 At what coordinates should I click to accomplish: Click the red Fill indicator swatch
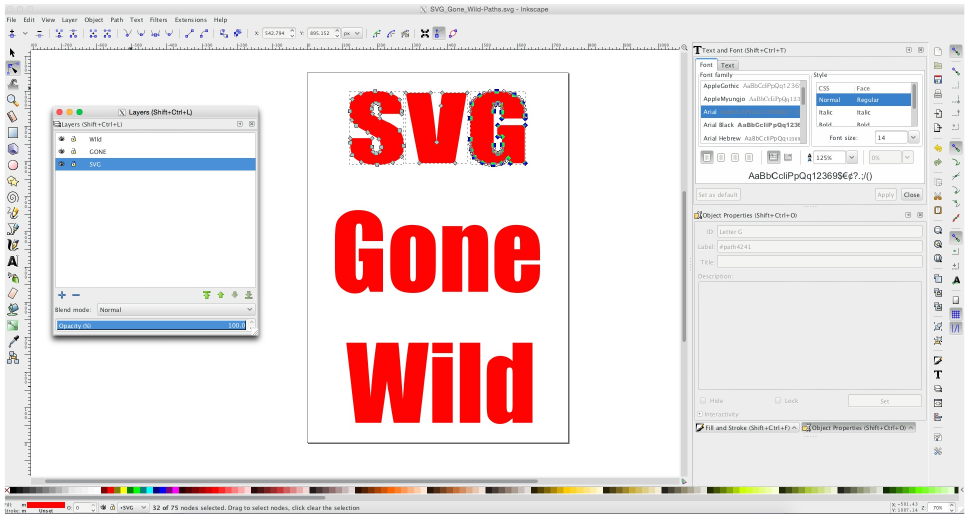coord(46,505)
